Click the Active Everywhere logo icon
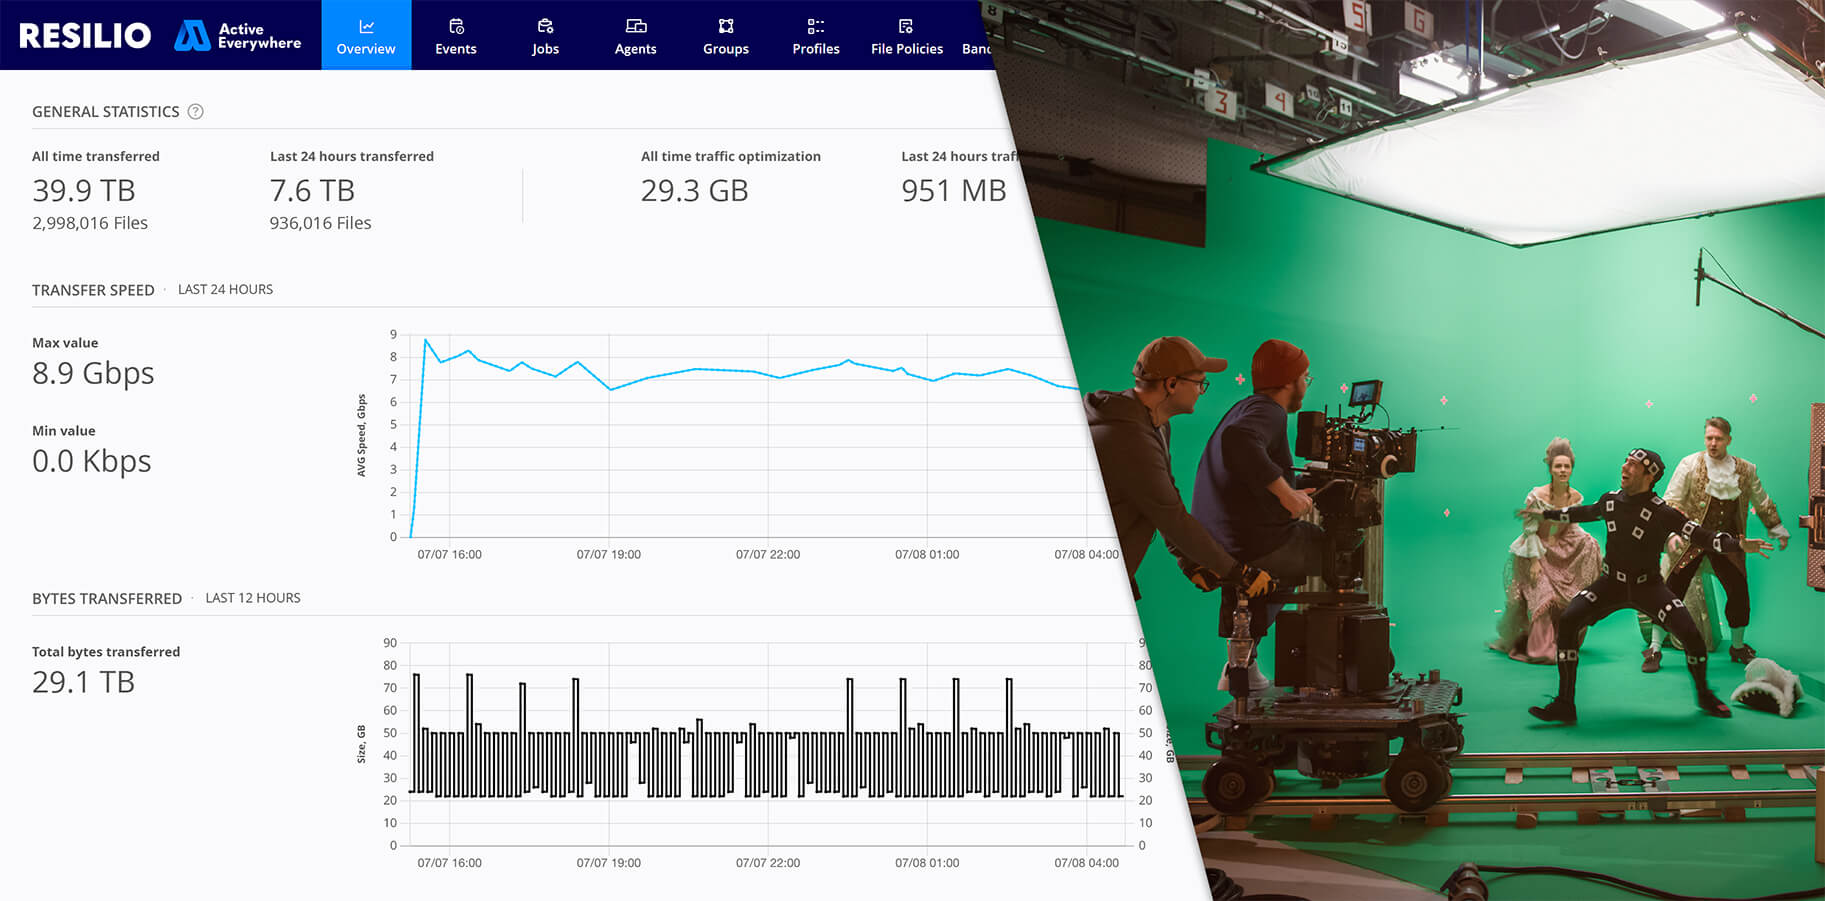1825x901 pixels. [x=191, y=36]
